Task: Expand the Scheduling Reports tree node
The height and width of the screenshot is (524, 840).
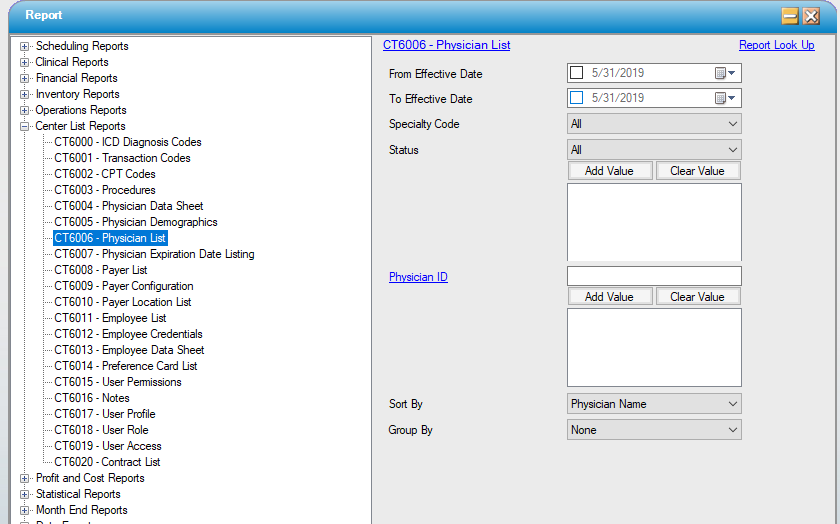Action: pyautogui.click(x=25, y=46)
